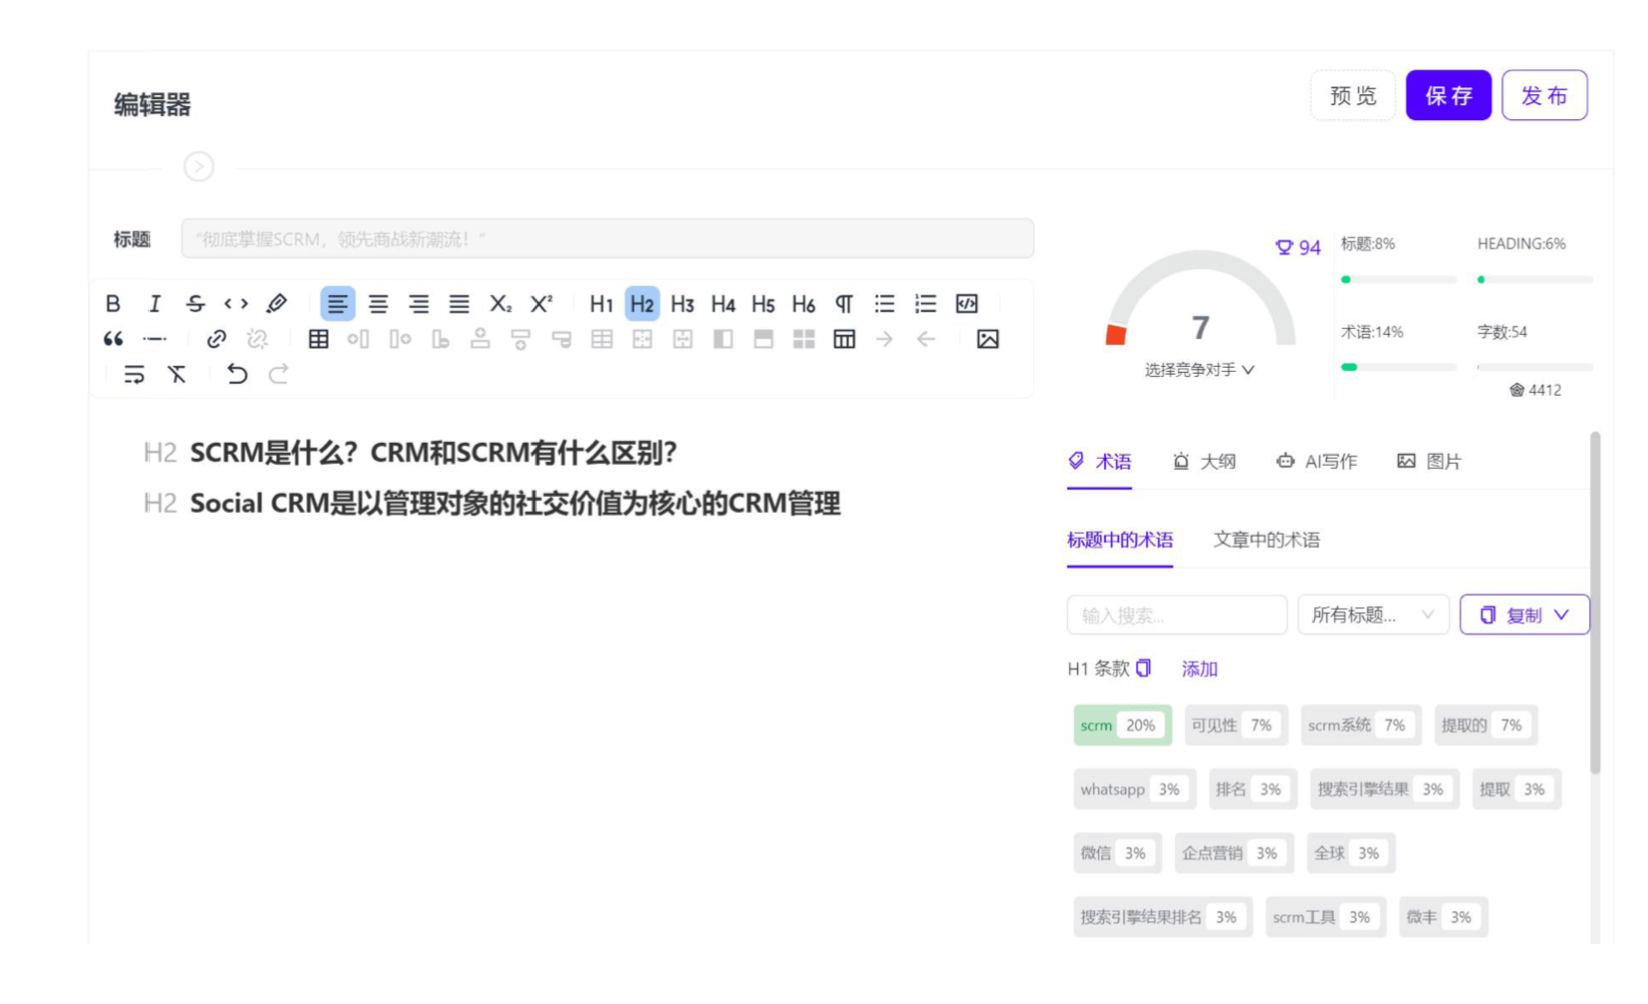This screenshot has width=1648, height=1004.
Task: Toggle inline code formatting
Action: [236, 303]
